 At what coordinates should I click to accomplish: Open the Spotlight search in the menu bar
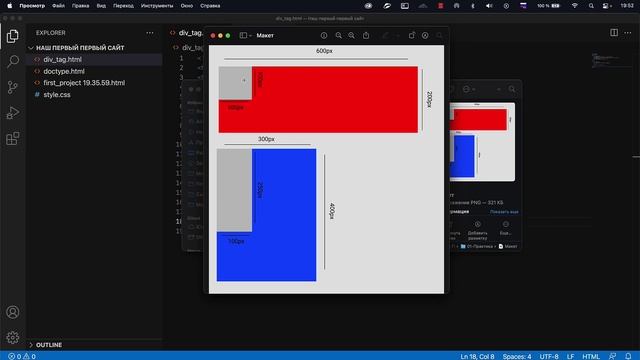click(591, 6)
